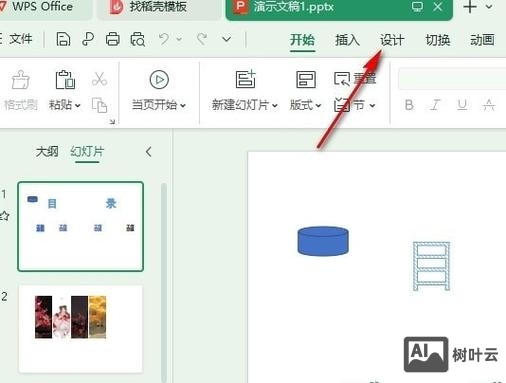
Task: Expand the 新建幻灯片 dropdown
Action: 275,106
